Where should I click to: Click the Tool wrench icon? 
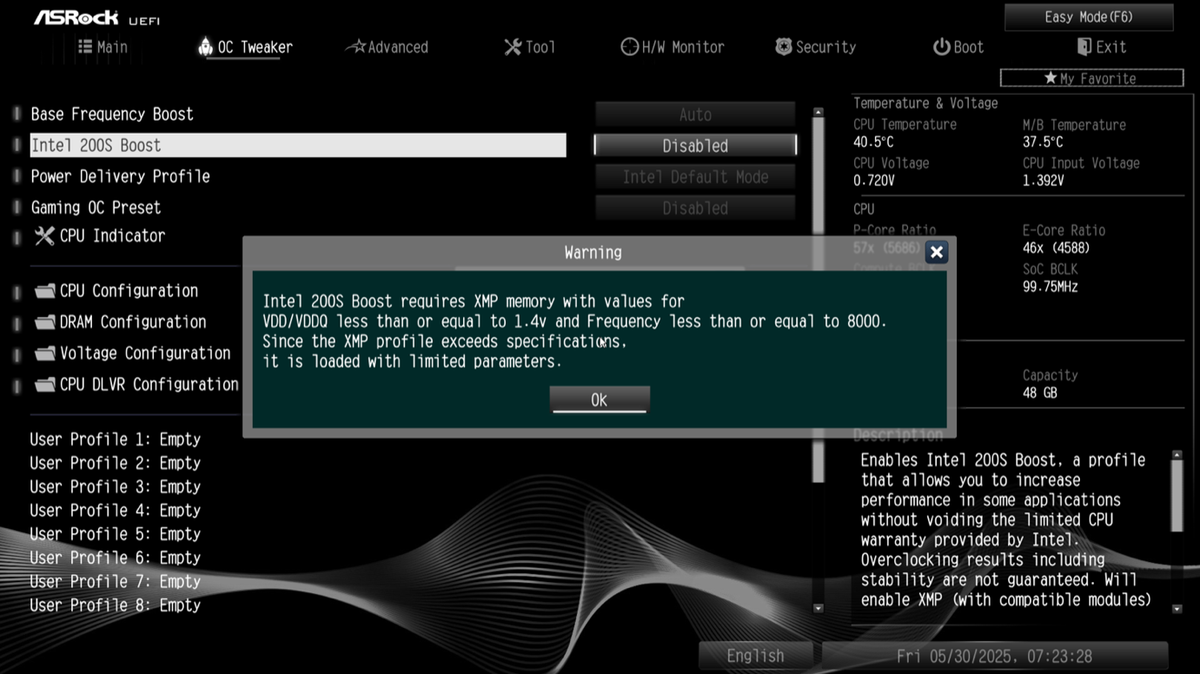point(512,46)
